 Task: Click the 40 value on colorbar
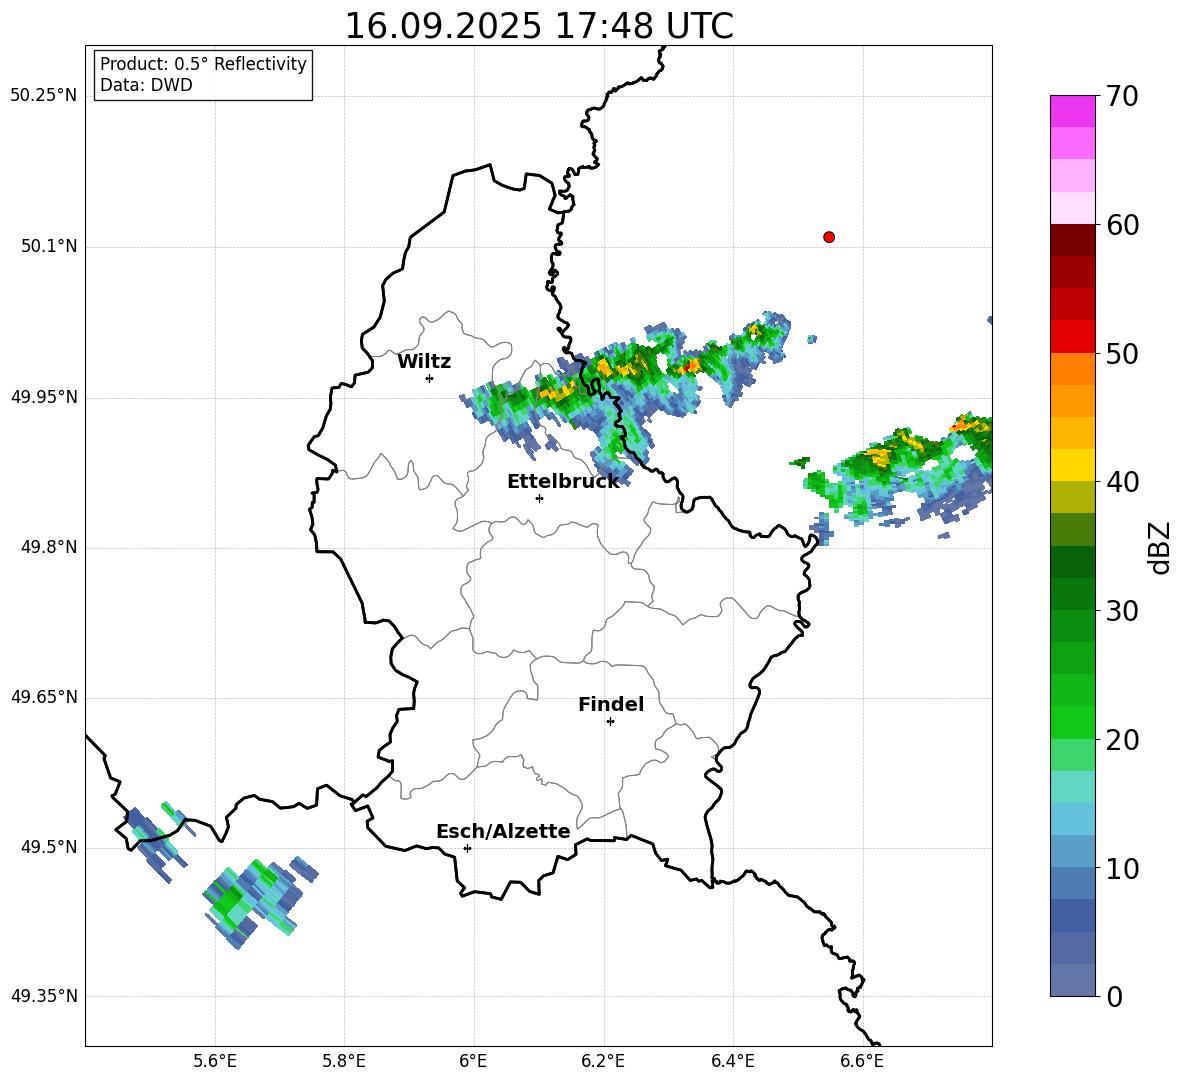click(x=1122, y=482)
